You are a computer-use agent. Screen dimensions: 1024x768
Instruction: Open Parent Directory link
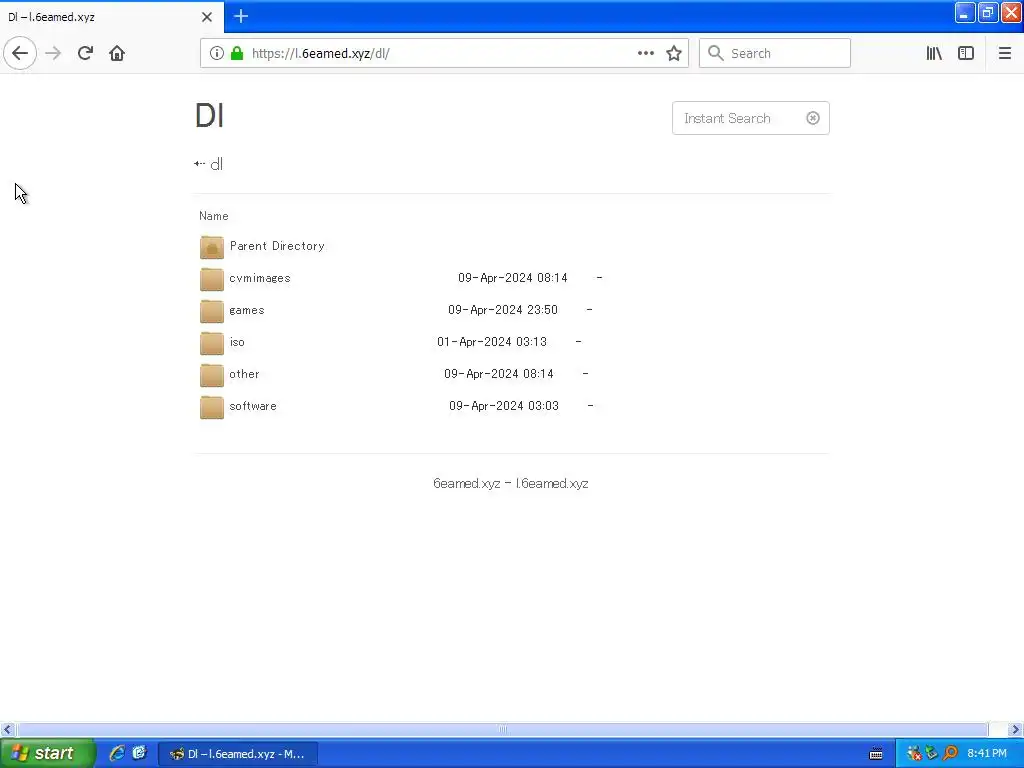(277, 246)
